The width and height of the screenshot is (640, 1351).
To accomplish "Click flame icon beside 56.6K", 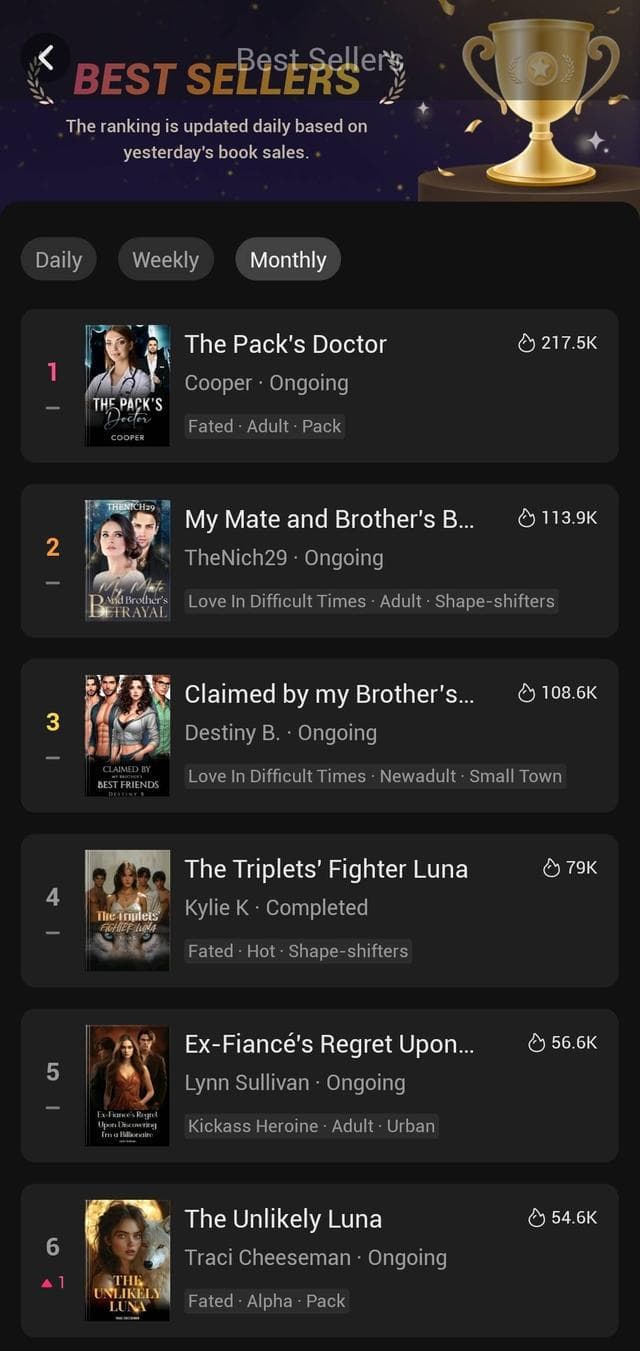I will coord(537,1043).
